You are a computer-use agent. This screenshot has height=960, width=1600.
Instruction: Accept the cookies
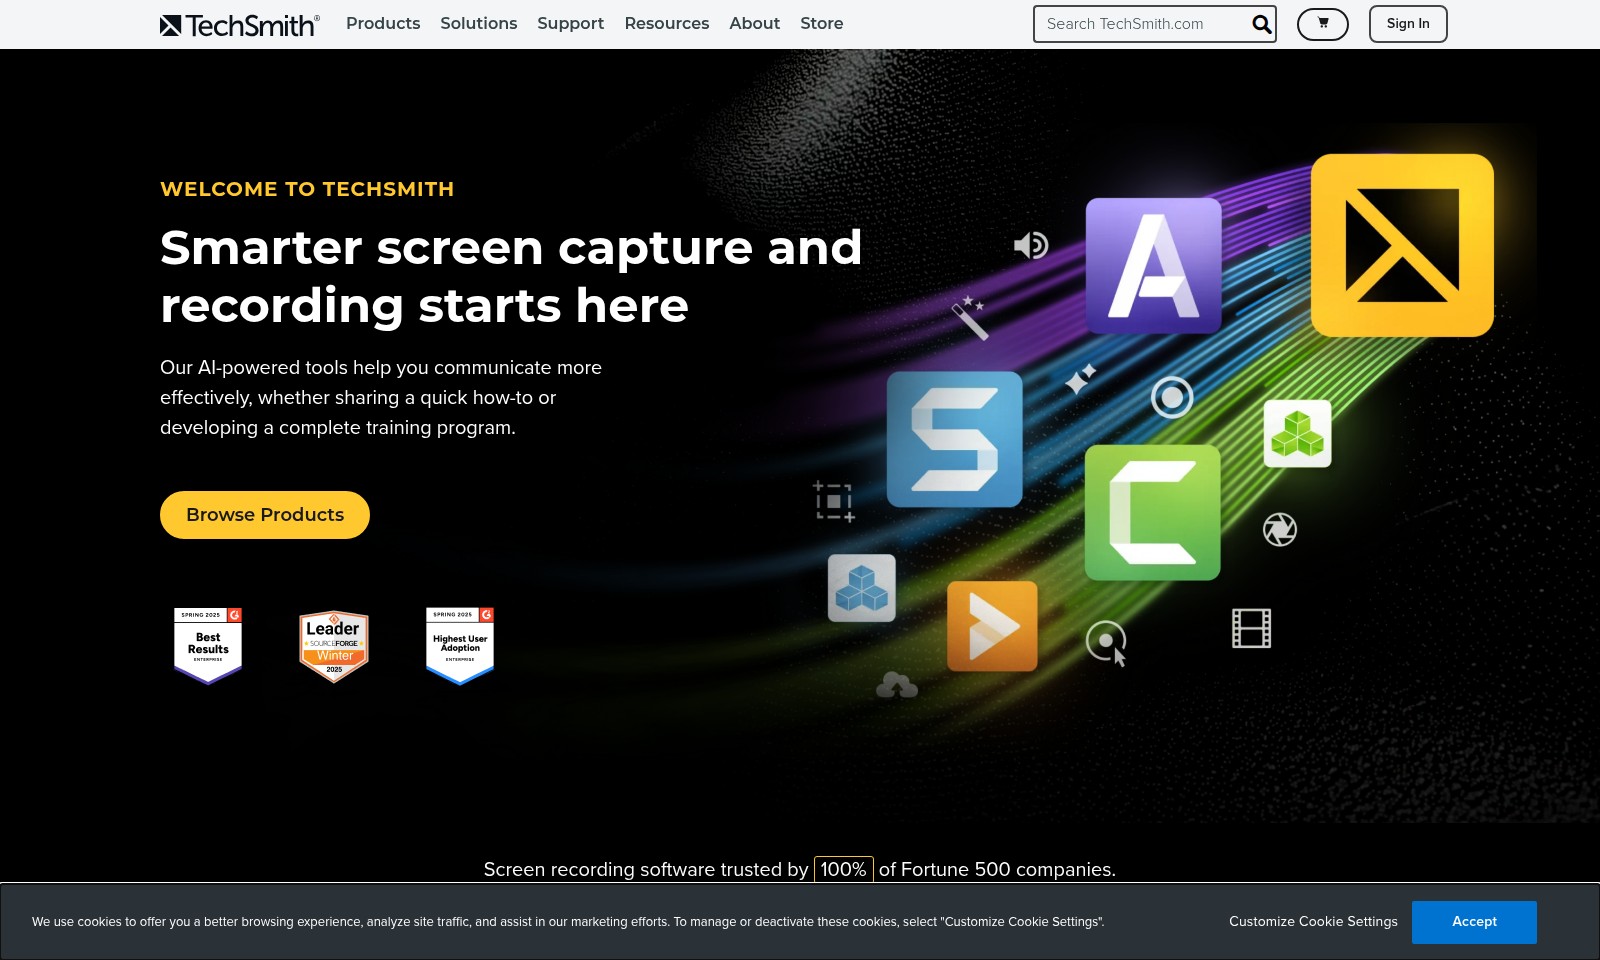point(1474,922)
